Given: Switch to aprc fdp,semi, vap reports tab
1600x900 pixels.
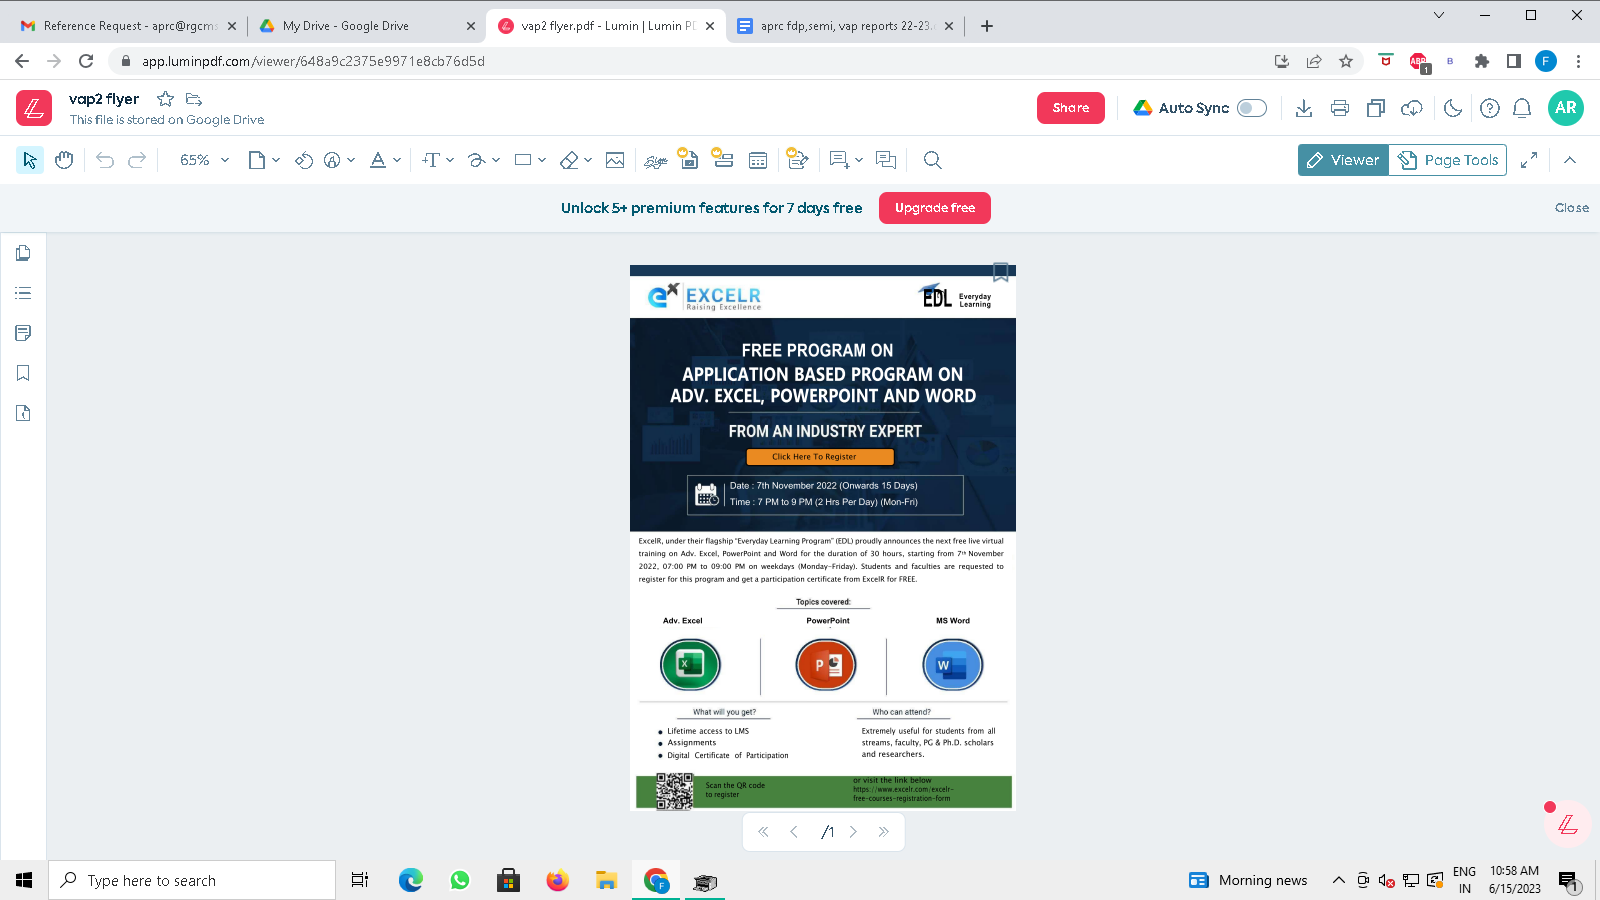Looking at the screenshot, I should click(846, 26).
